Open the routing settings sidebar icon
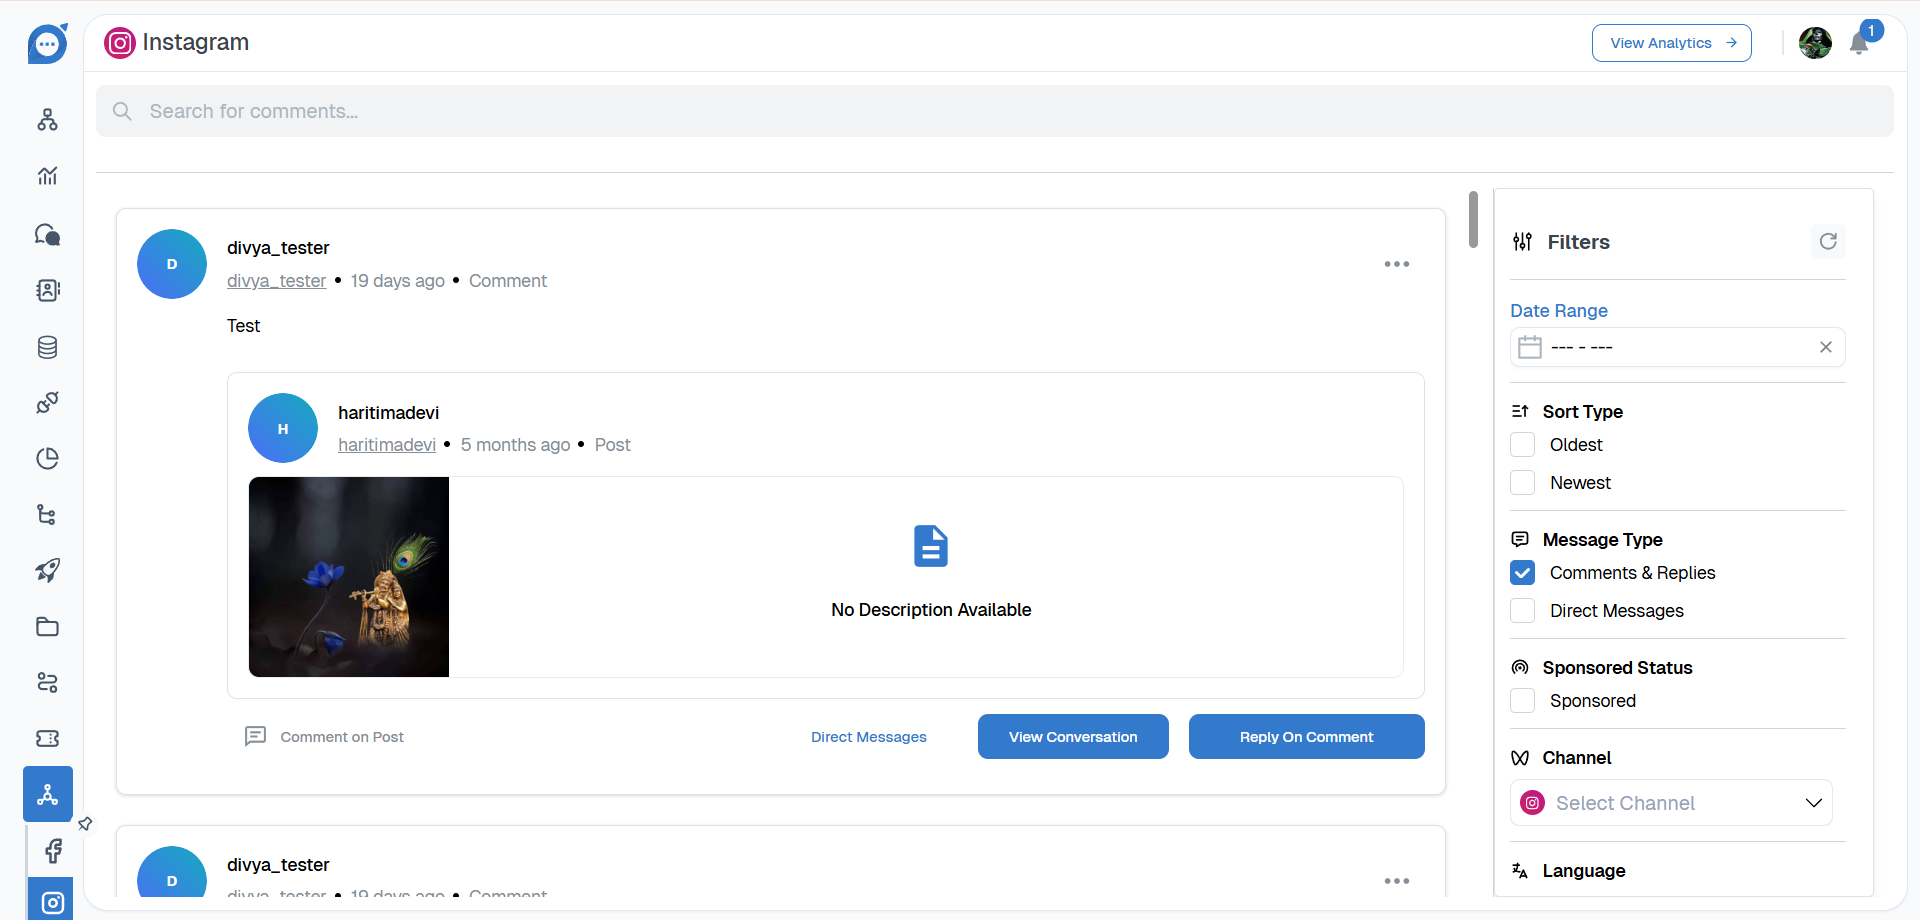Screen dimensions: 1920x920 tap(47, 683)
